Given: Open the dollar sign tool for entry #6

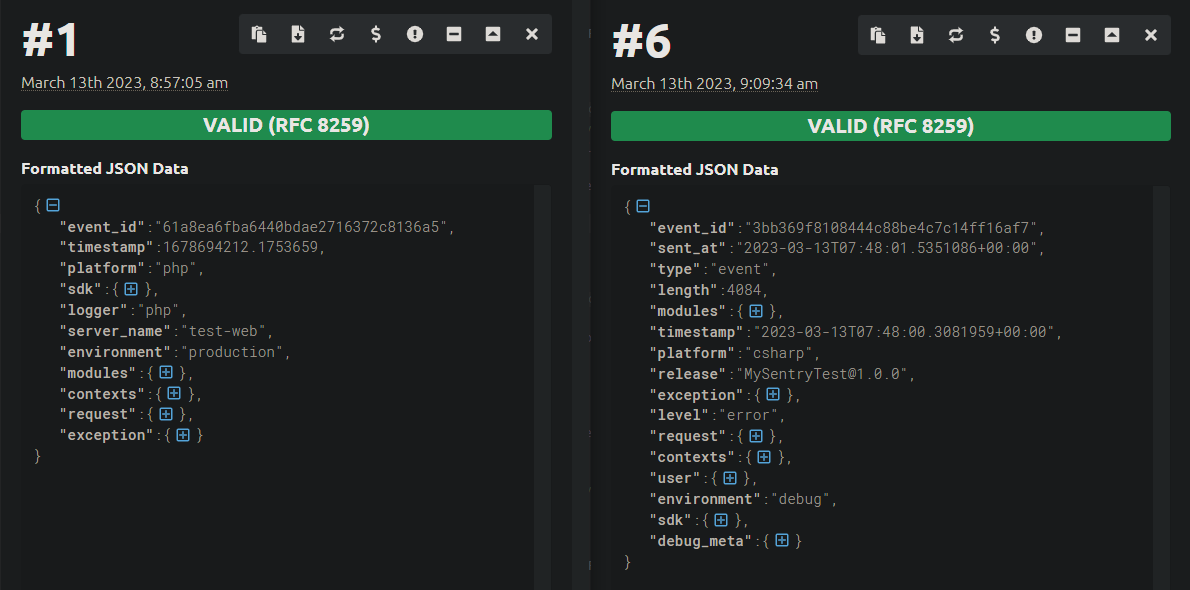Looking at the screenshot, I should coord(994,34).
